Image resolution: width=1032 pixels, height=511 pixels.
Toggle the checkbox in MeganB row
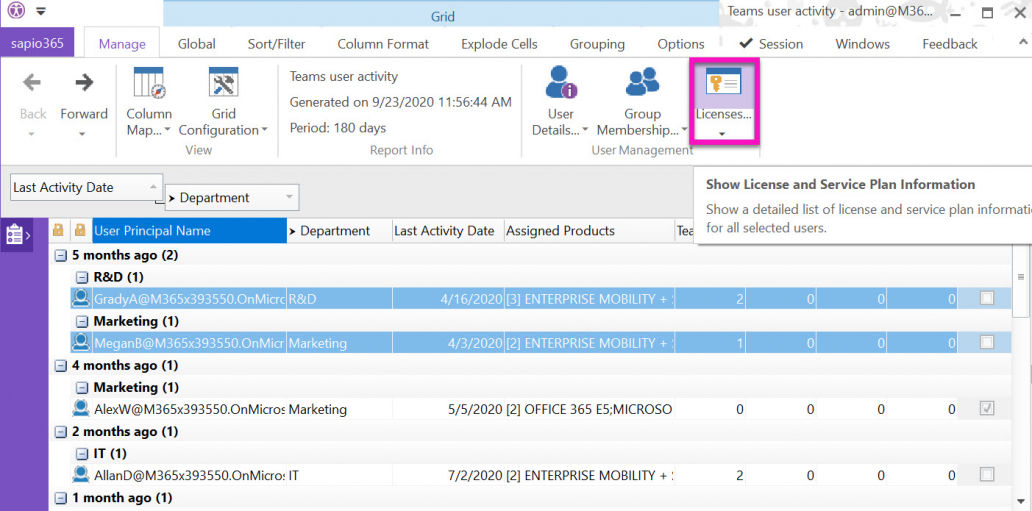987,342
